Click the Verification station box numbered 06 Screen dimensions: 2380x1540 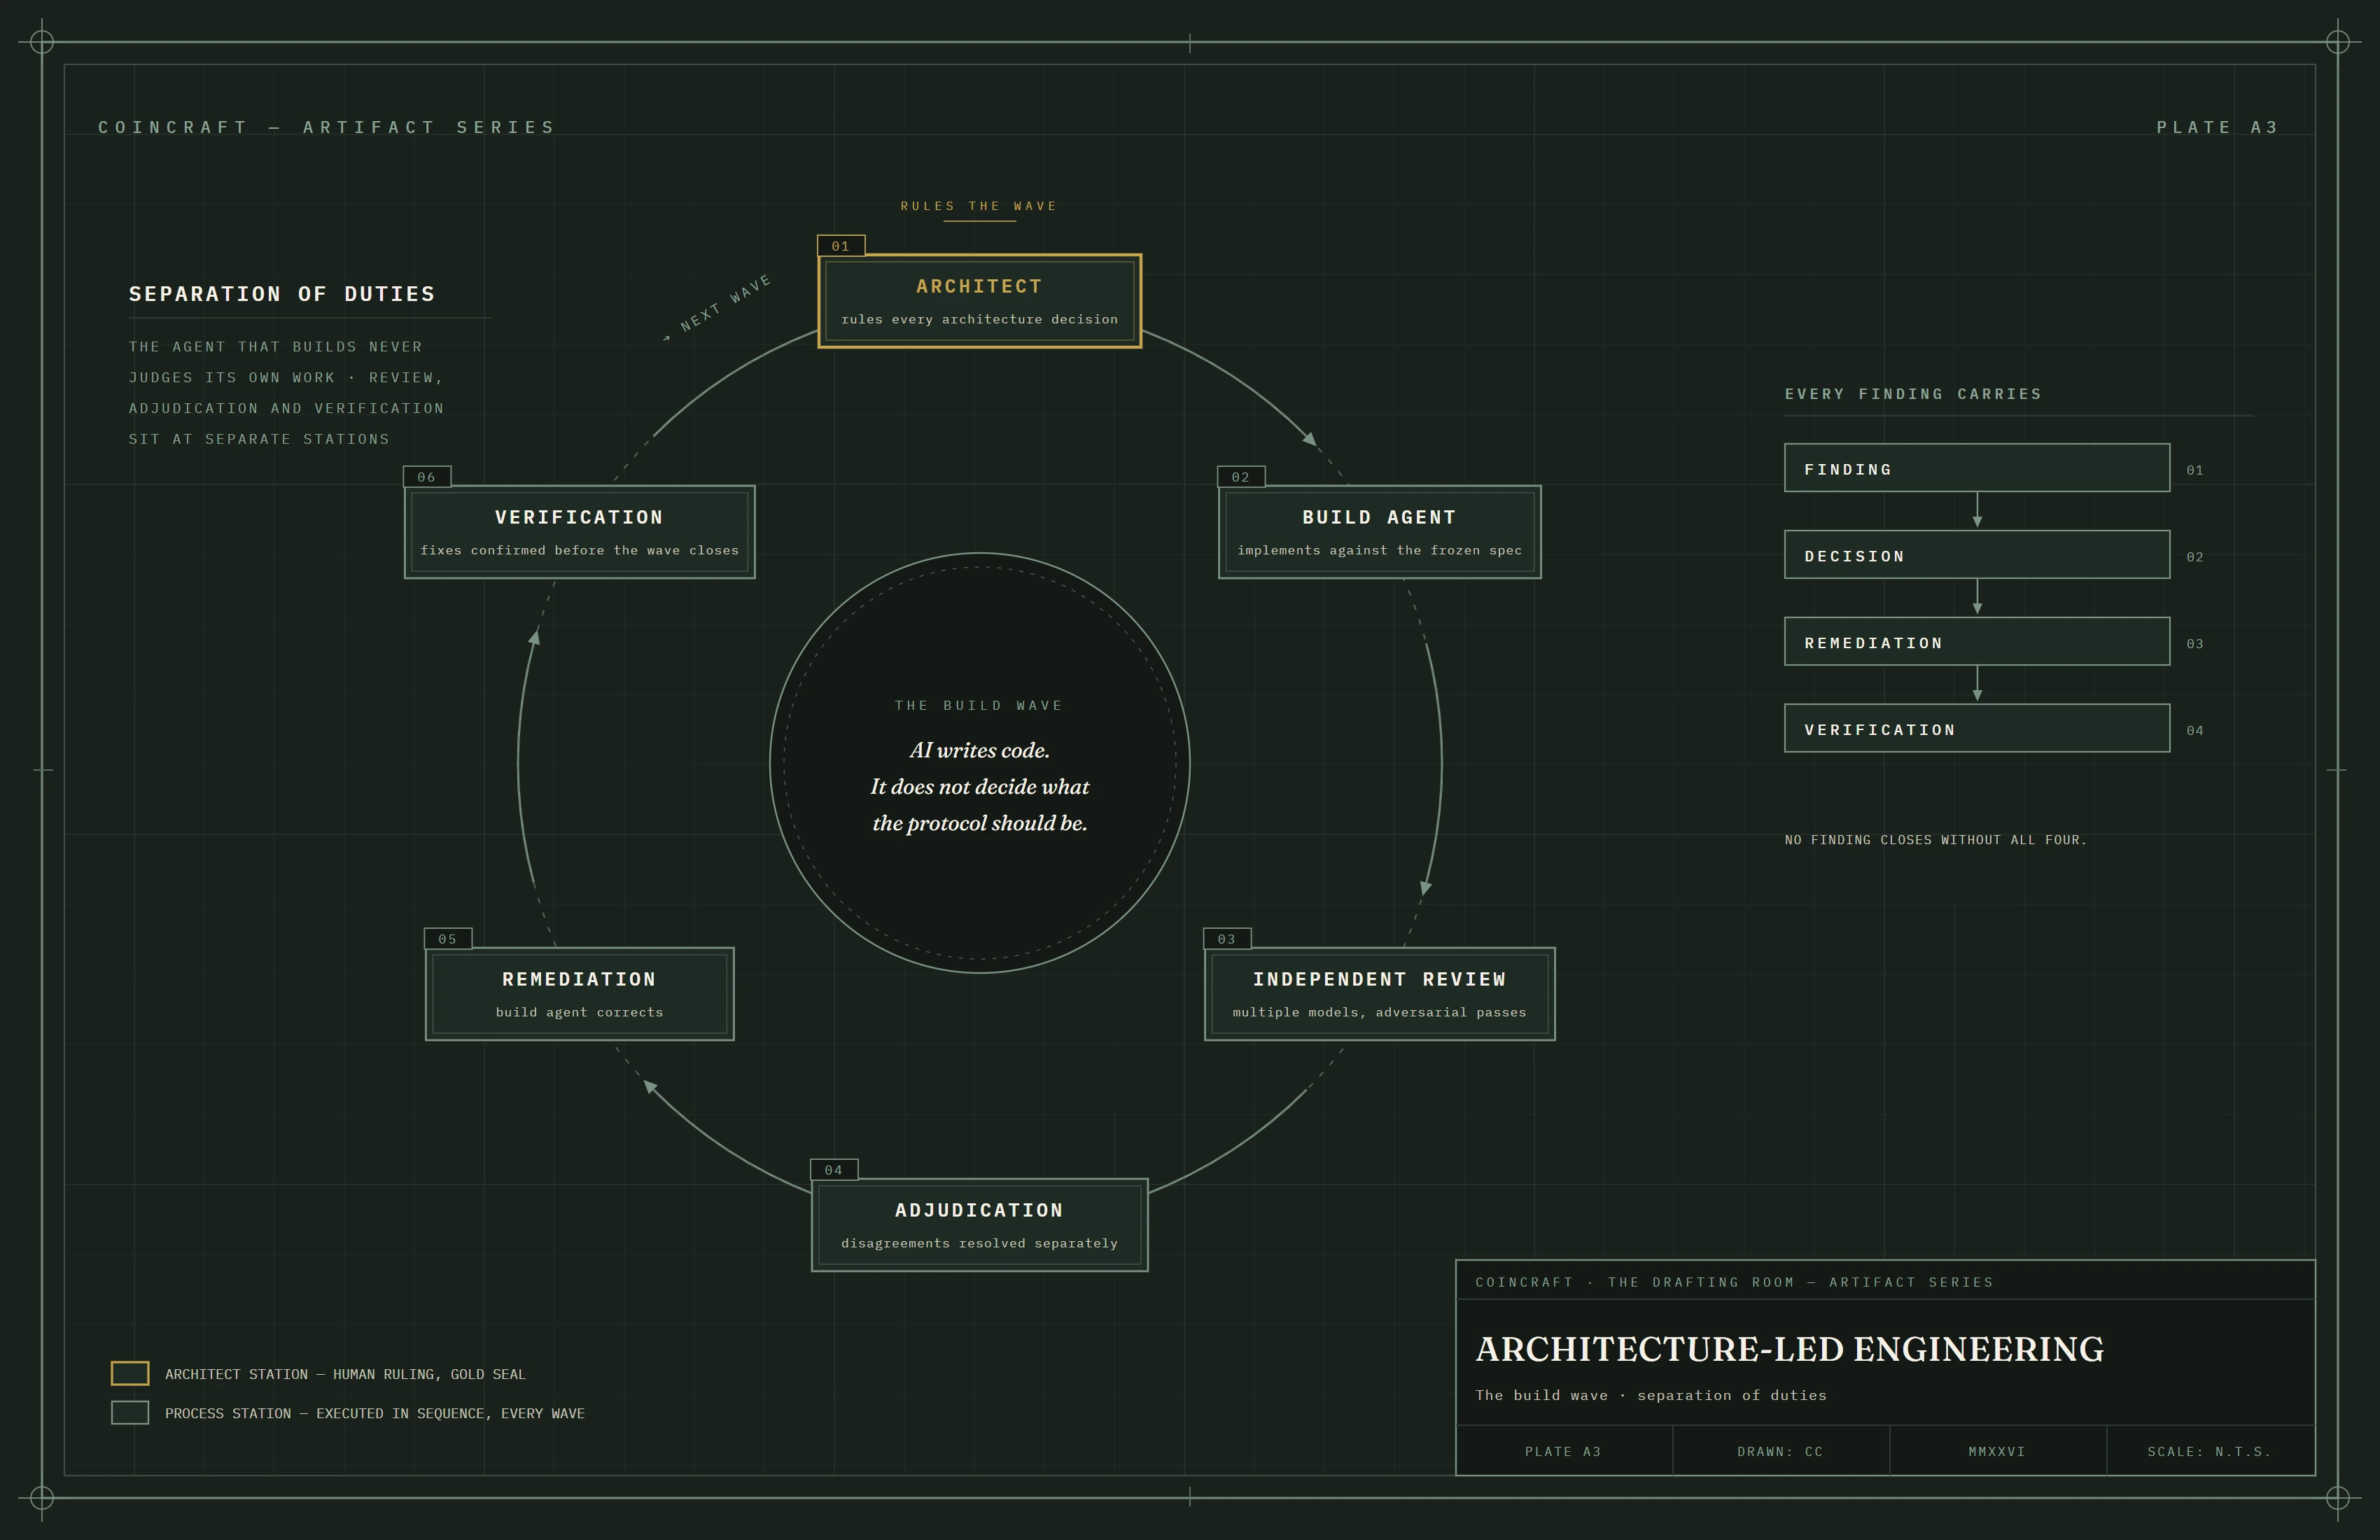click(579, 532)
